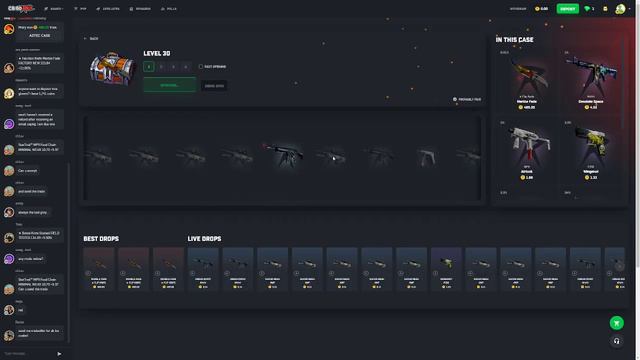Image resolution: width=640 pixels, height=360 pixels.
Task: Click the In This Case panel scrollbar
Action: [x=623, y=82]
